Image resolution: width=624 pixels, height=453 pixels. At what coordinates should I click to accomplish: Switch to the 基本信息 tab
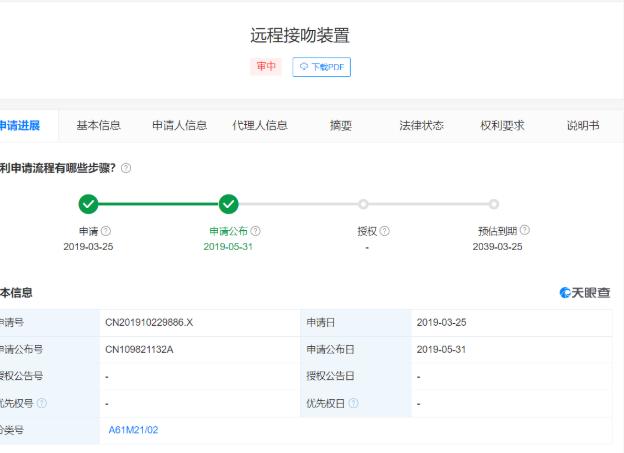(x=99, y=125)
